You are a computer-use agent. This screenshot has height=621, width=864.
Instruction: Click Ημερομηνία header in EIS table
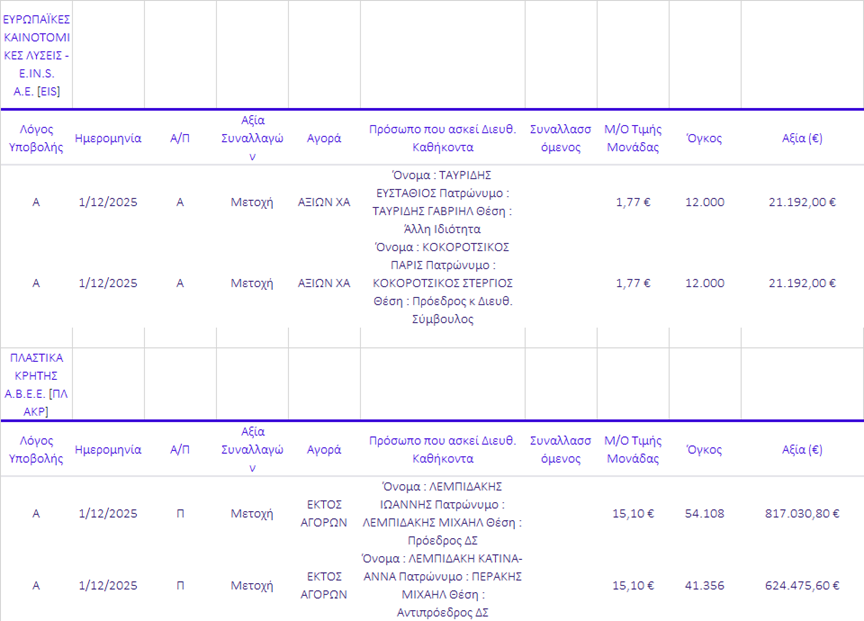tap(108, 138)
